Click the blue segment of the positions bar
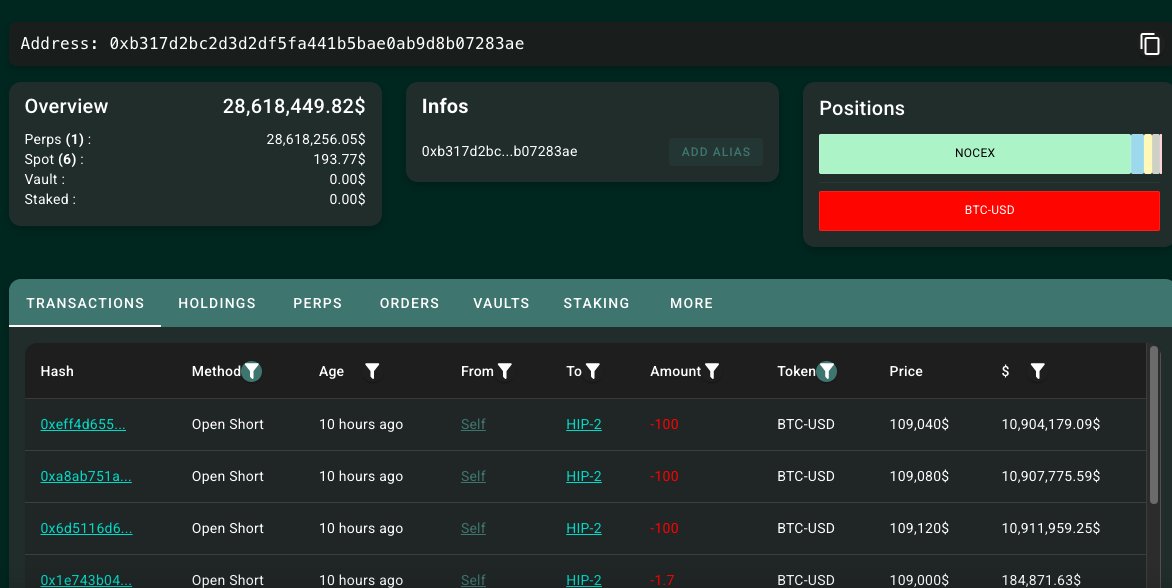The image size is (1172, 588). pos(1137,153)
